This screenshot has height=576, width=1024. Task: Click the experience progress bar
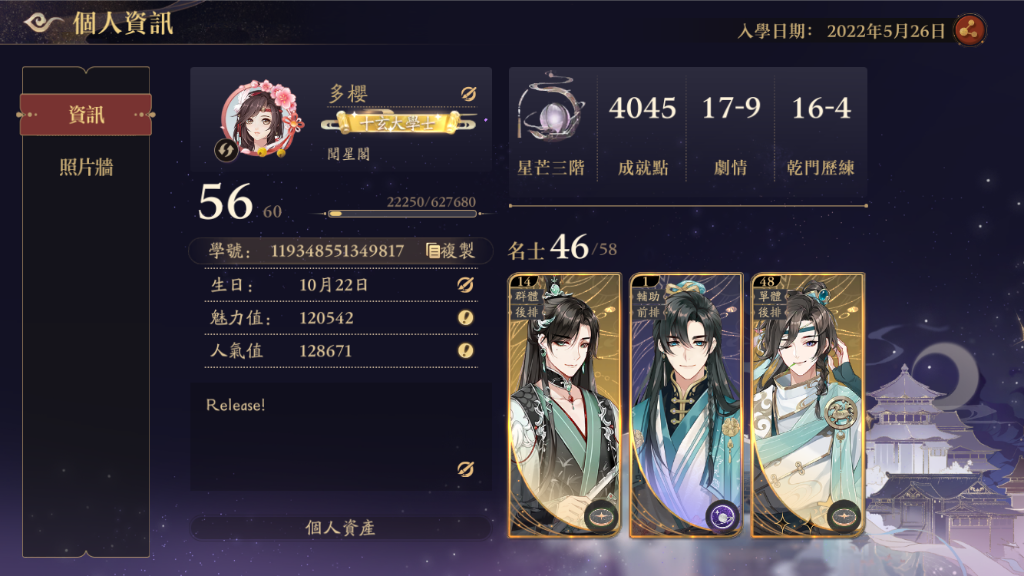(402, 214)
